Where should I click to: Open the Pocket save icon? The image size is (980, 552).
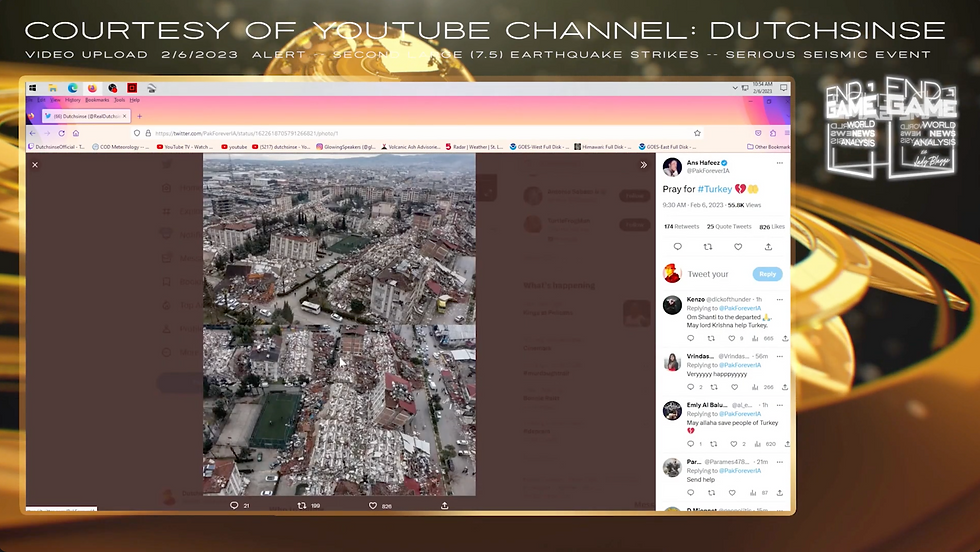point(758,133)
